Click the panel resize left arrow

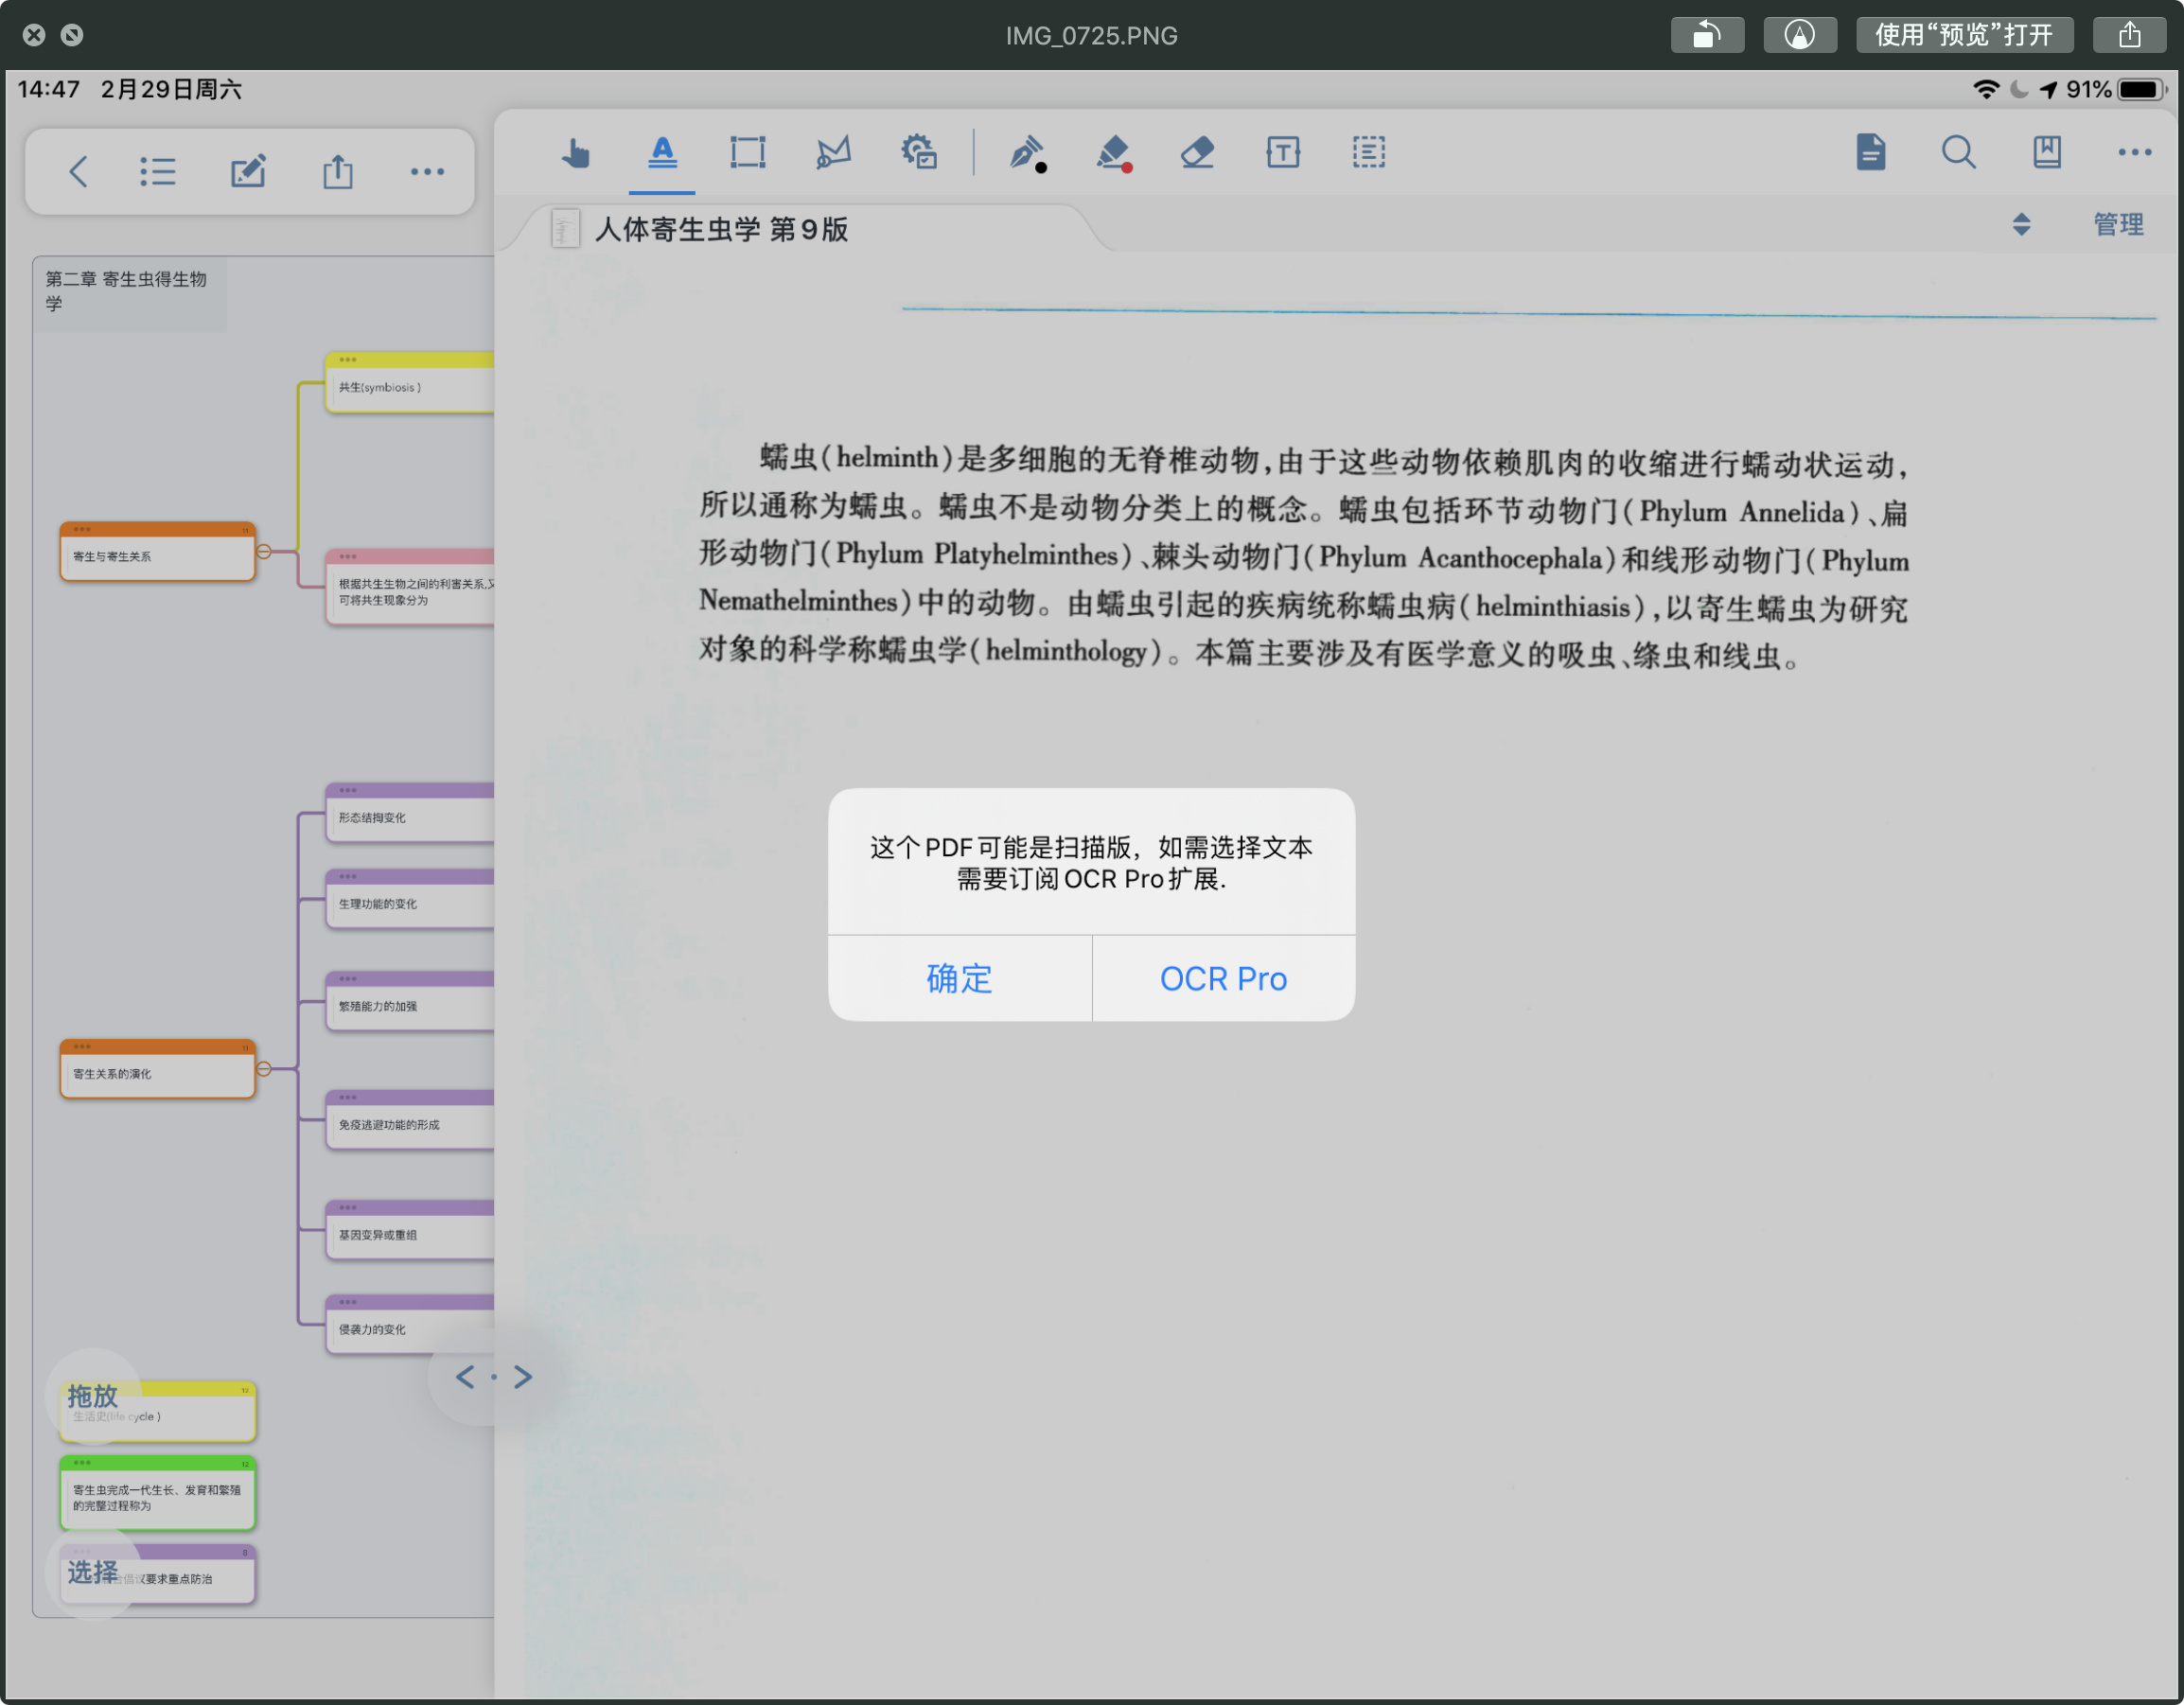point(465,1377)
